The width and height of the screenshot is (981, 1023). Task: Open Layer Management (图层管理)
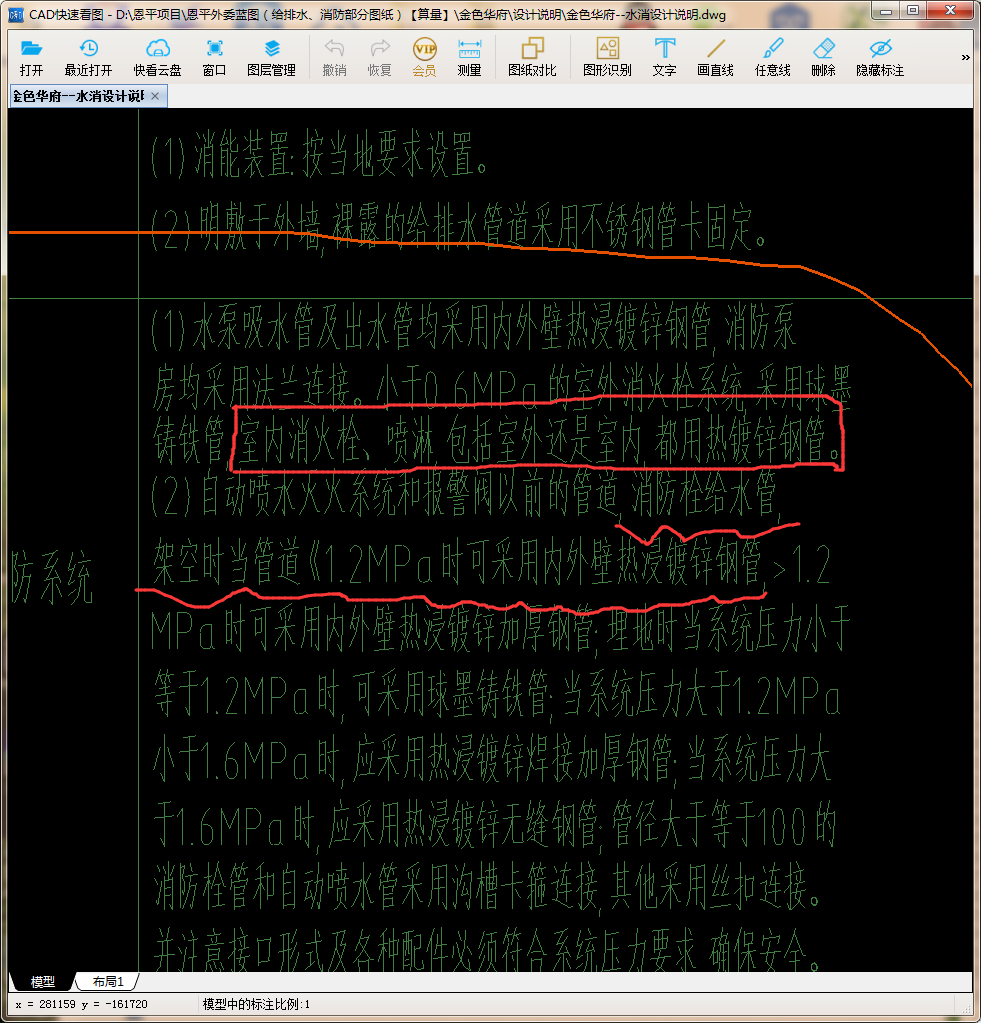click(x=271, y=57)
